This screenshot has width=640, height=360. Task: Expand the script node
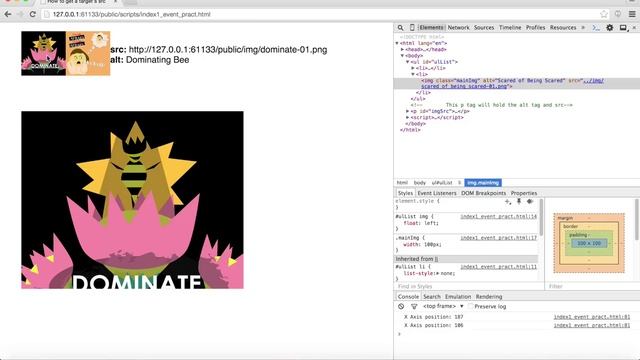point(407,117)
